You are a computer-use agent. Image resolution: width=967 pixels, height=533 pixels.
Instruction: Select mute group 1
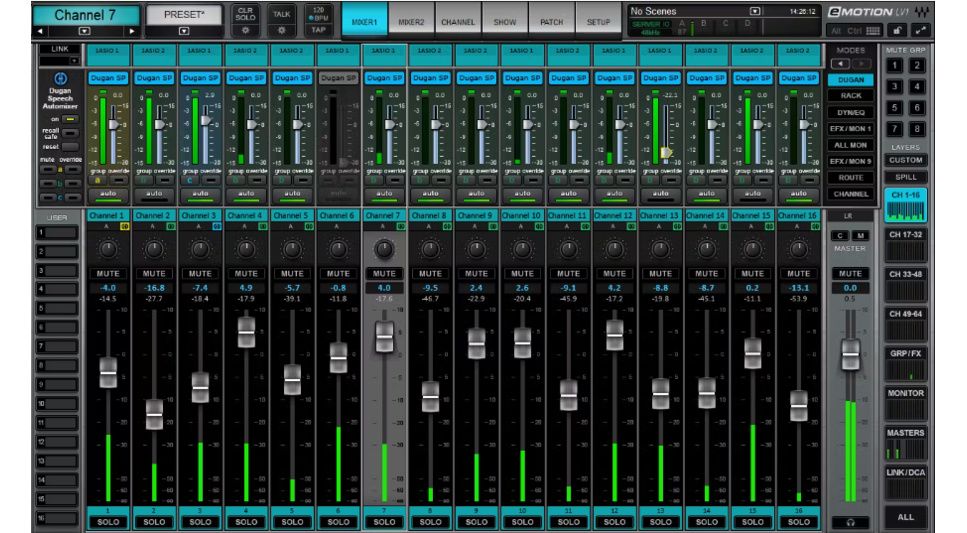(x=895, y=65)
